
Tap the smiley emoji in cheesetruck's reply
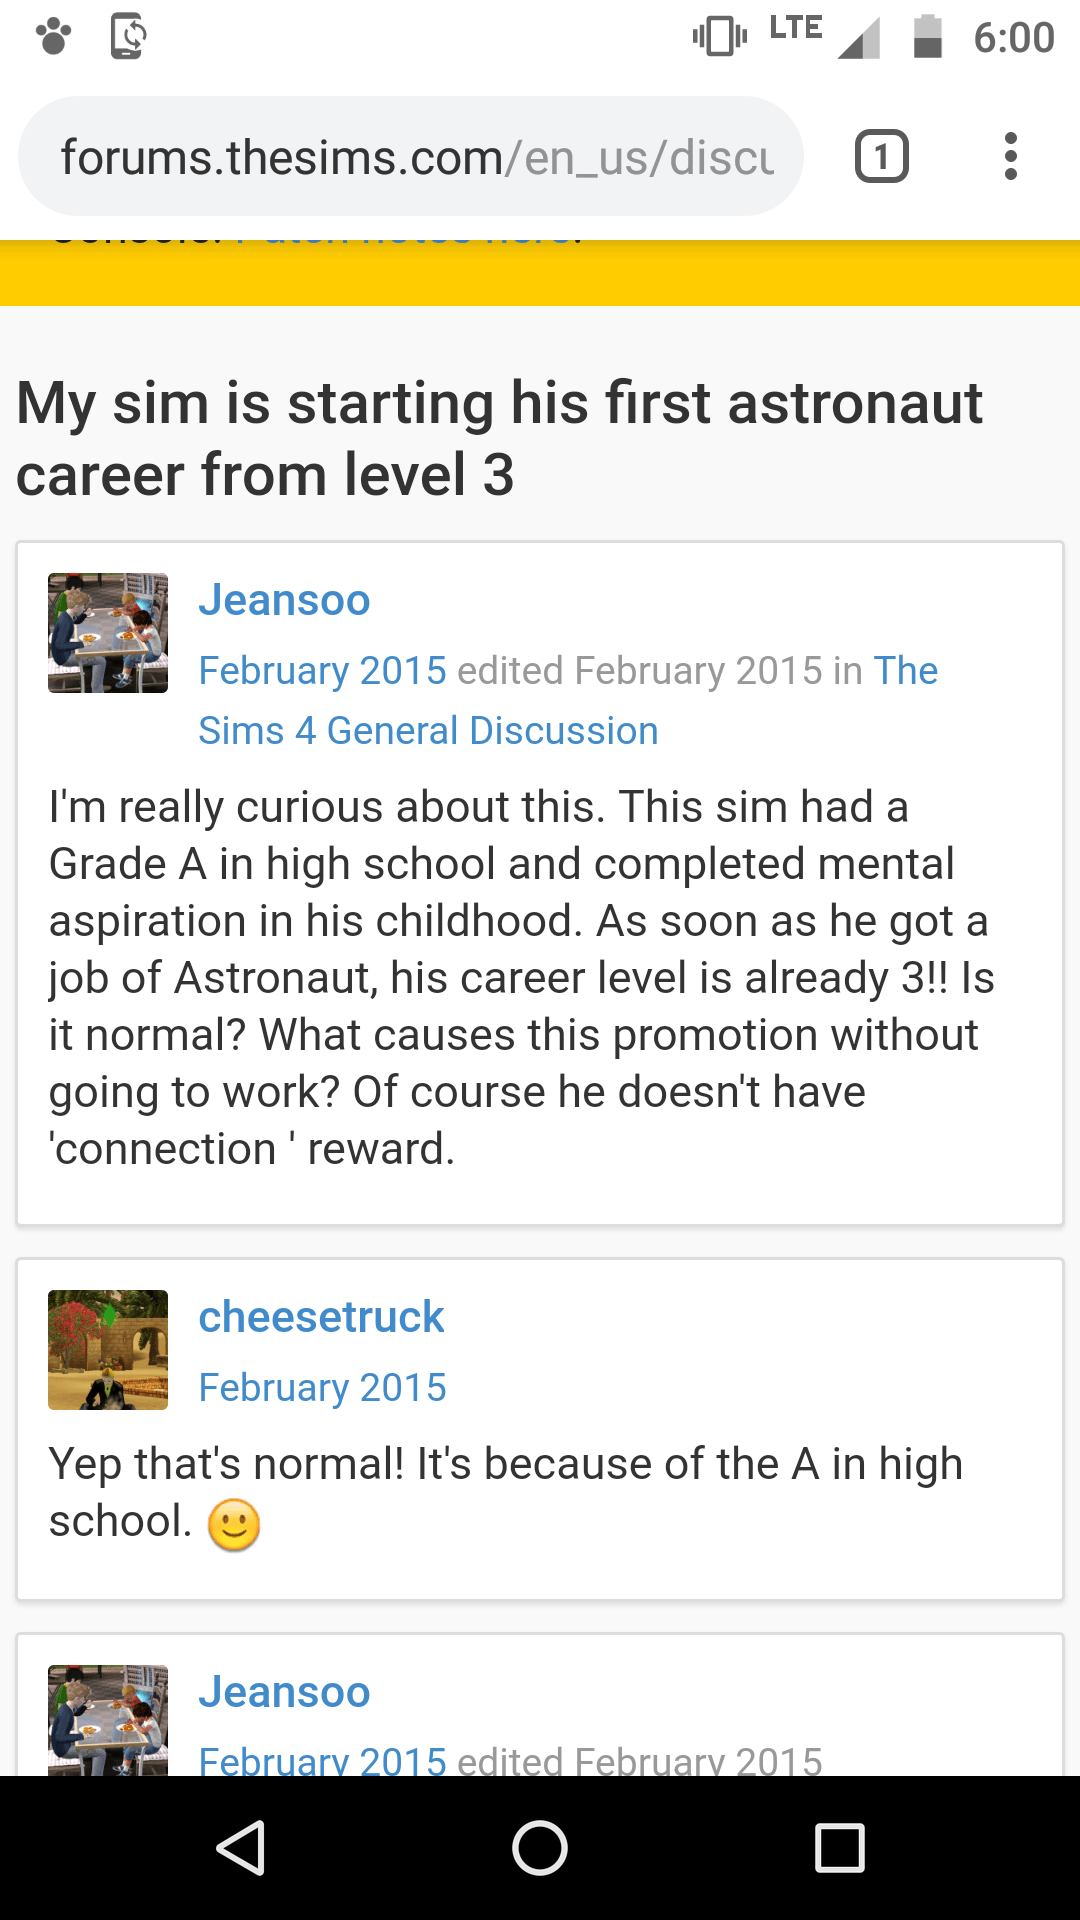click(x=234, y=1525)
